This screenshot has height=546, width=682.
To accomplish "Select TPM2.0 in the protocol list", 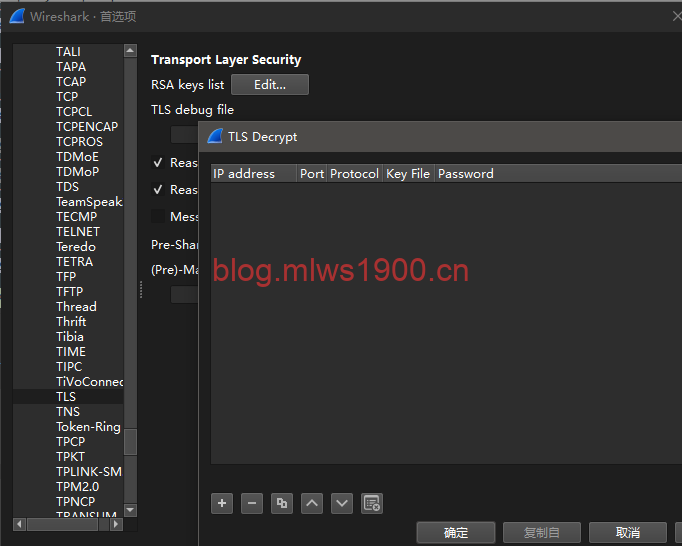I will (77, 487).
